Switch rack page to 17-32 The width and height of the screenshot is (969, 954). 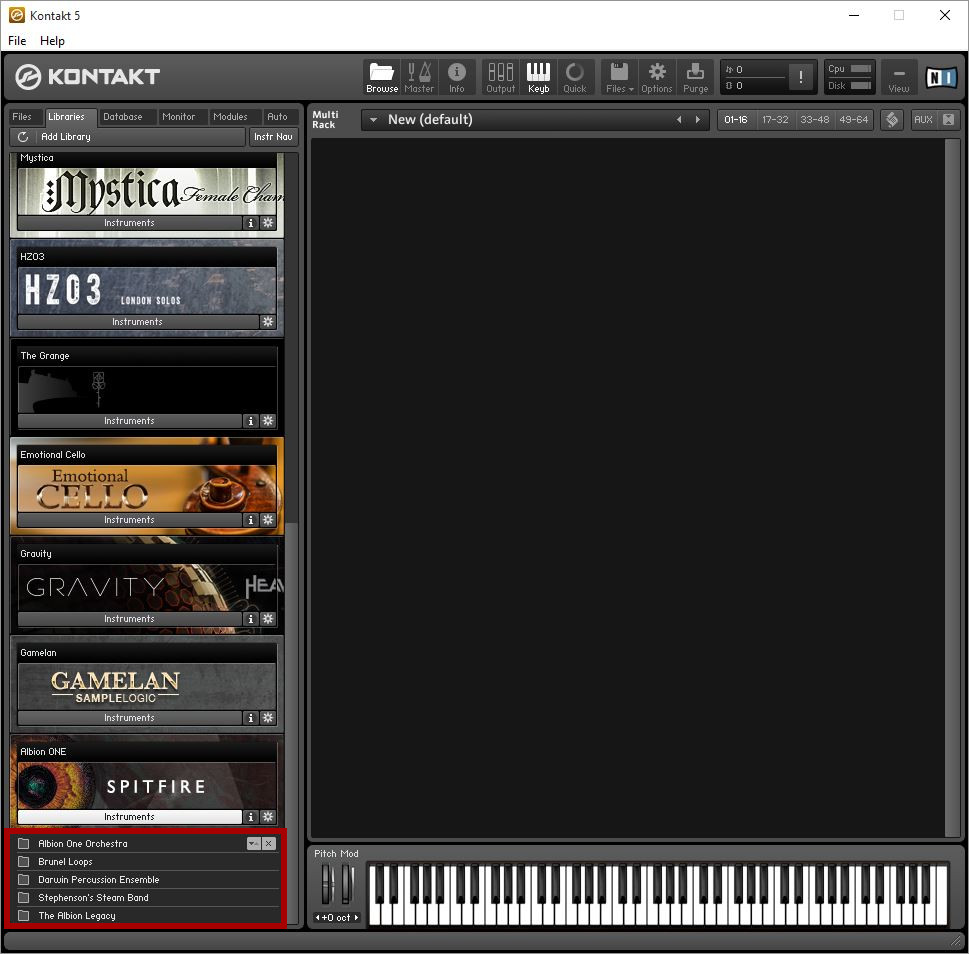pos(775,119)
